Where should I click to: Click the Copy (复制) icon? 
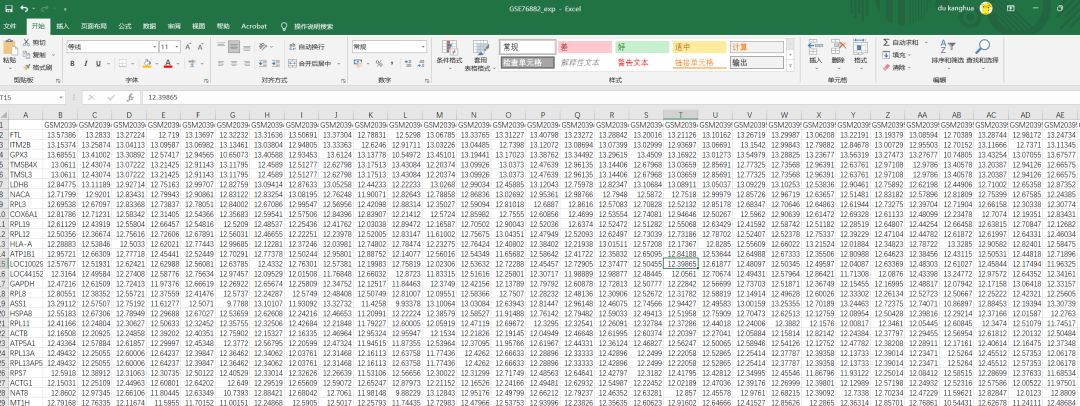coord(27,54)
